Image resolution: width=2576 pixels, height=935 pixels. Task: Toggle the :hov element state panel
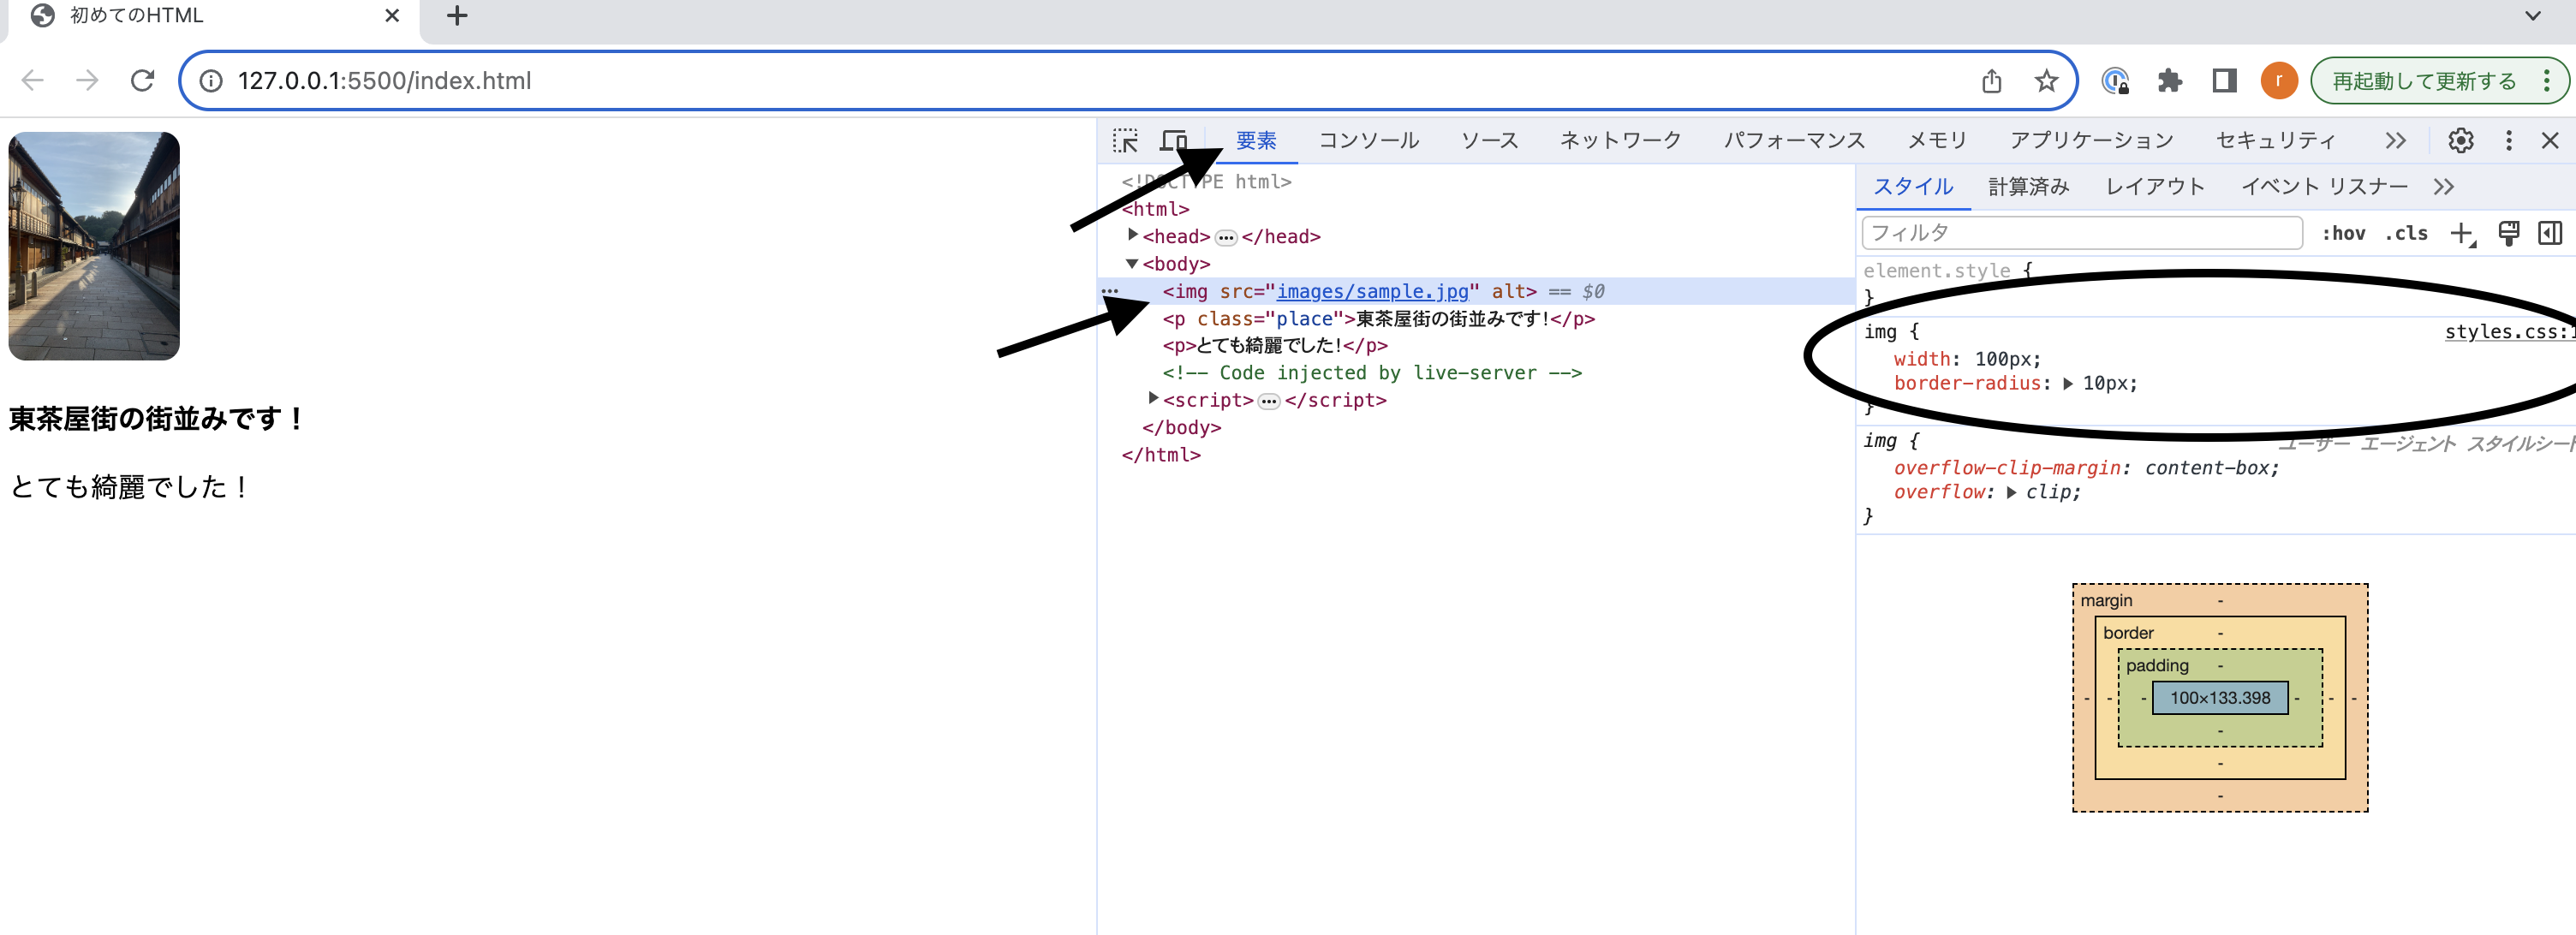(x=2342, y=234)
